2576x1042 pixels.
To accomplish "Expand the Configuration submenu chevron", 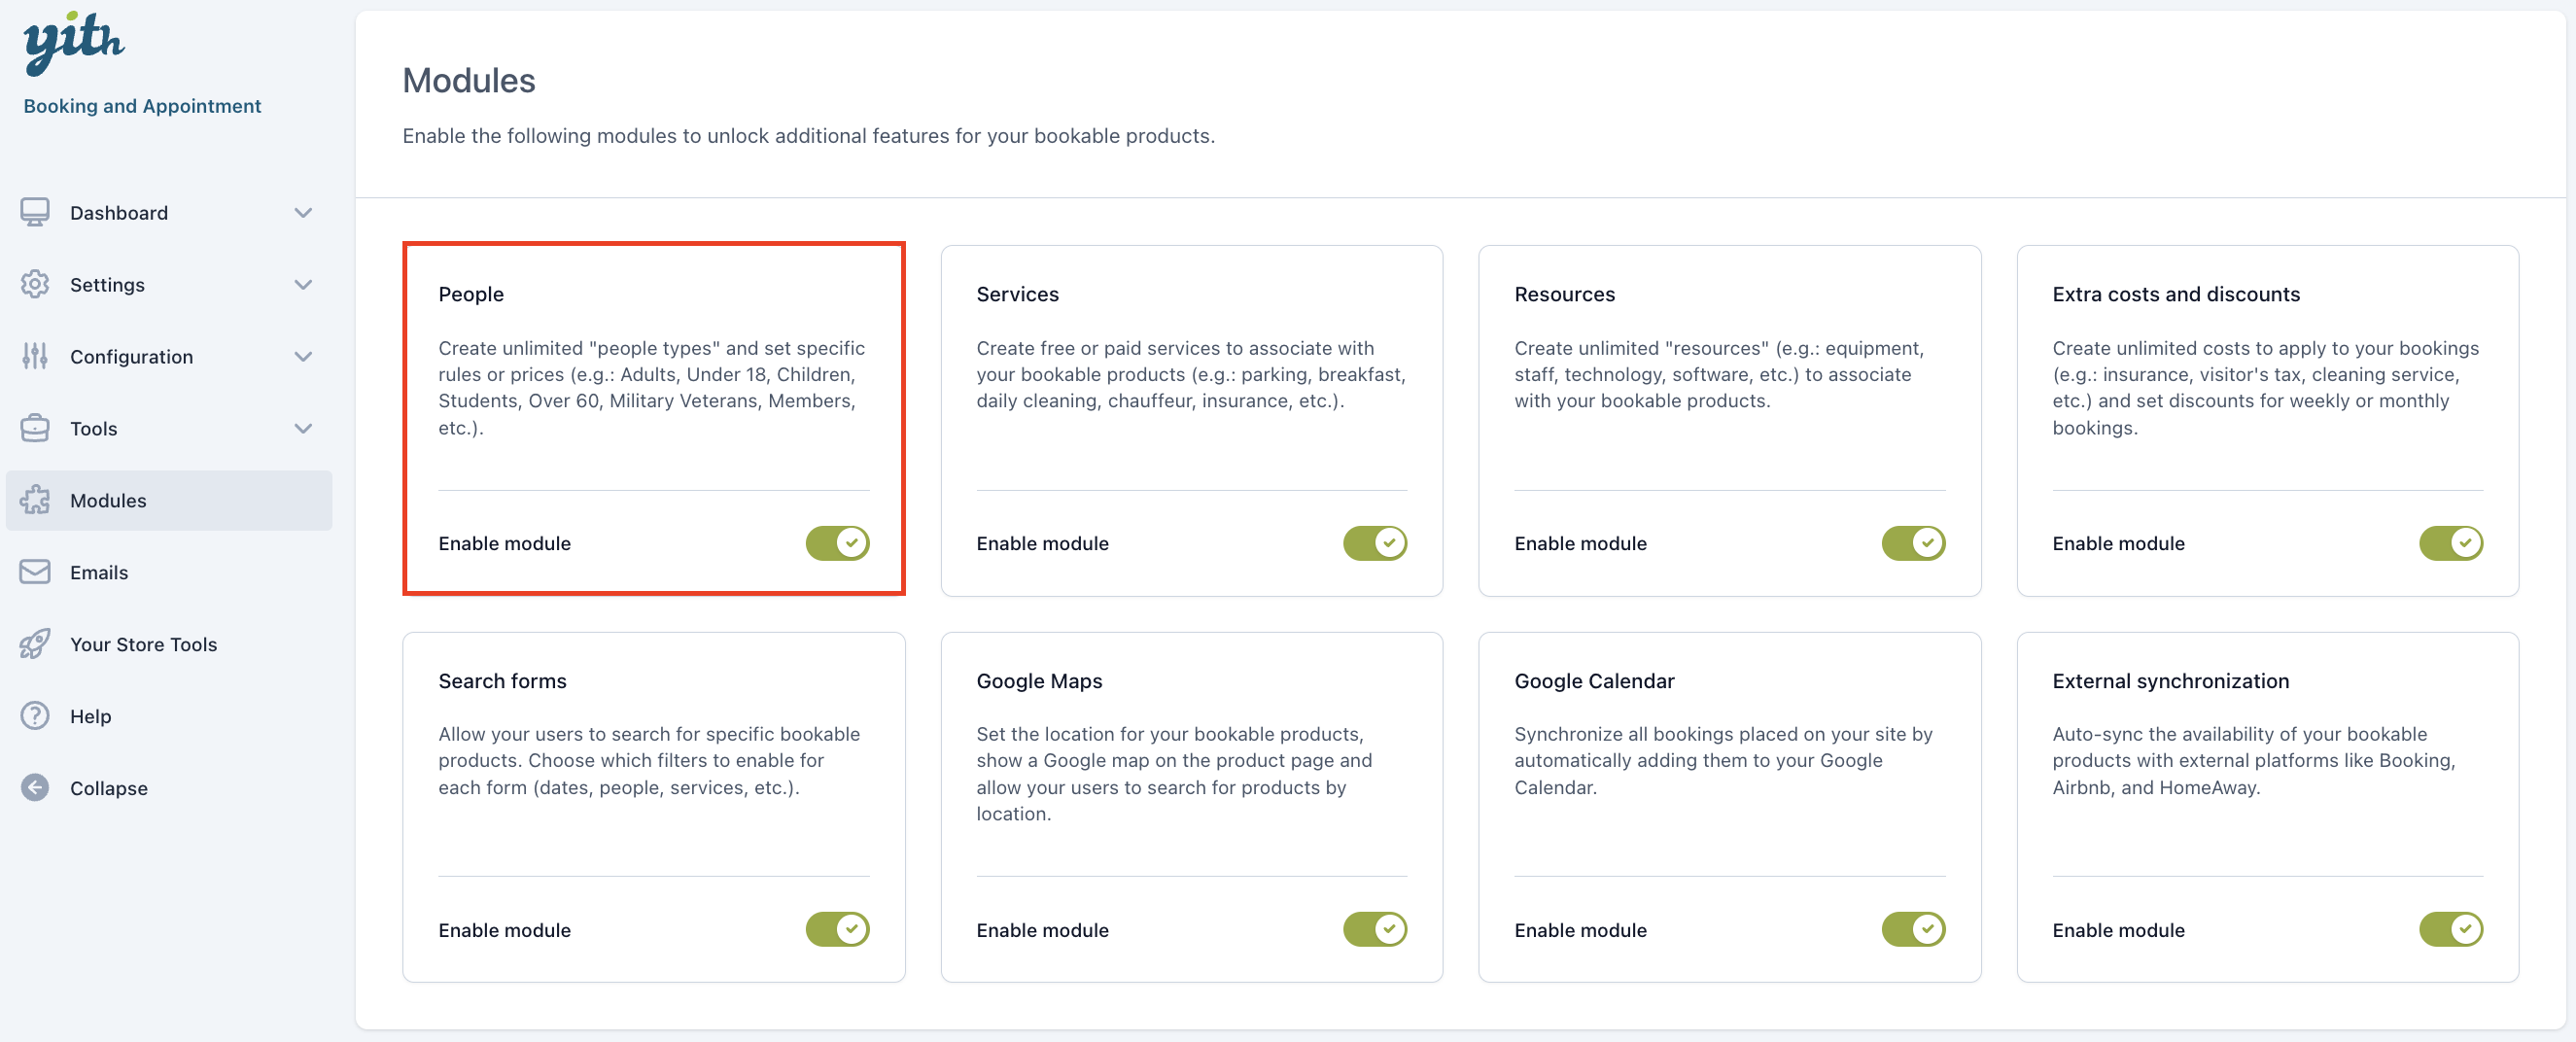I will coord(303,357).
